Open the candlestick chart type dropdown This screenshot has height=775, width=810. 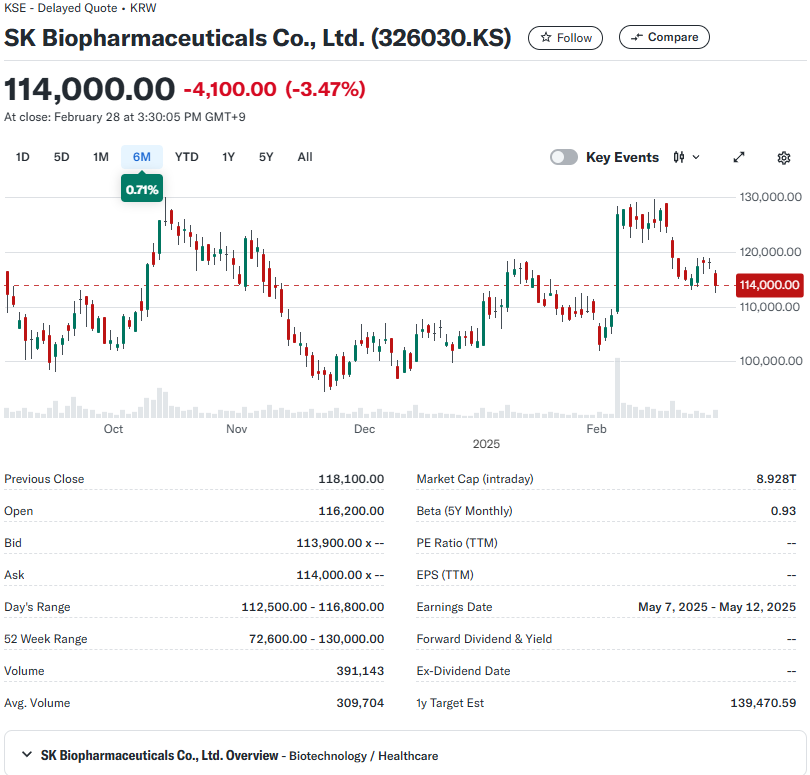[x=686, y=157]
